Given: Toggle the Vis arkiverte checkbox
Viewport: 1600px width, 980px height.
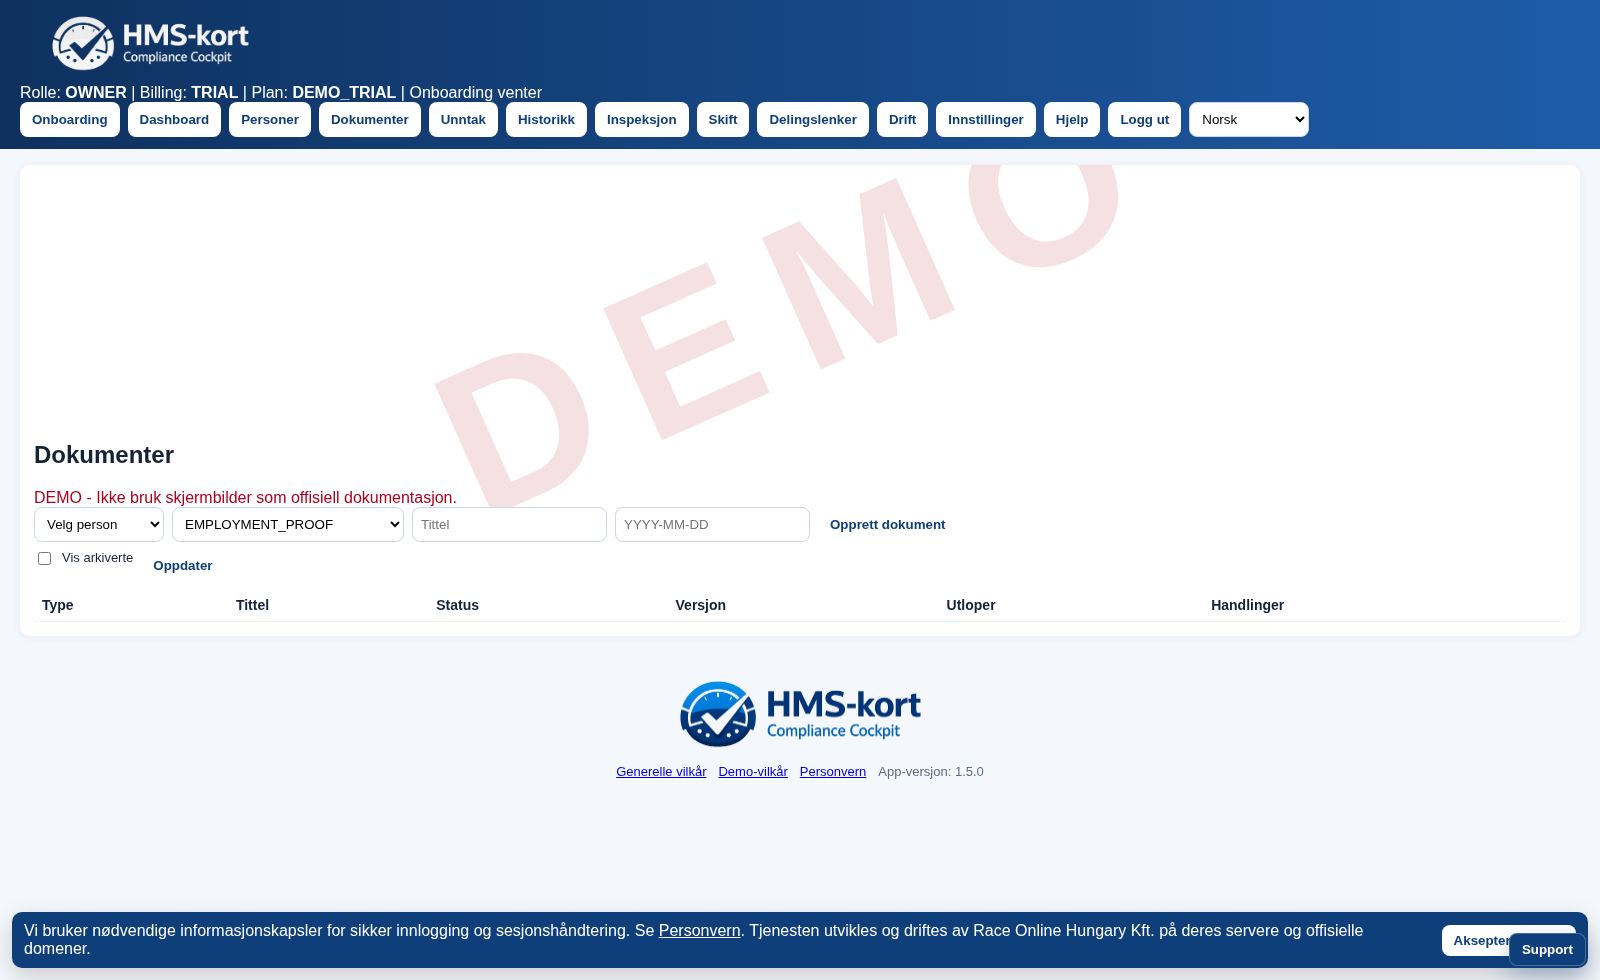Looking at the screenshot, I should click(x=44, y=559).
